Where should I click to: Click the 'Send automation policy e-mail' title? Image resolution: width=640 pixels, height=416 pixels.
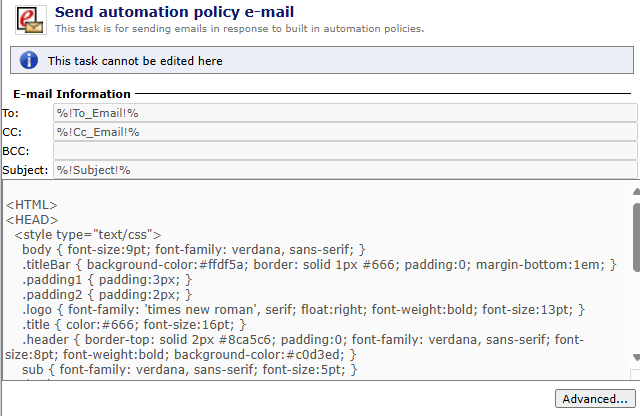click(x=188, y=12)
